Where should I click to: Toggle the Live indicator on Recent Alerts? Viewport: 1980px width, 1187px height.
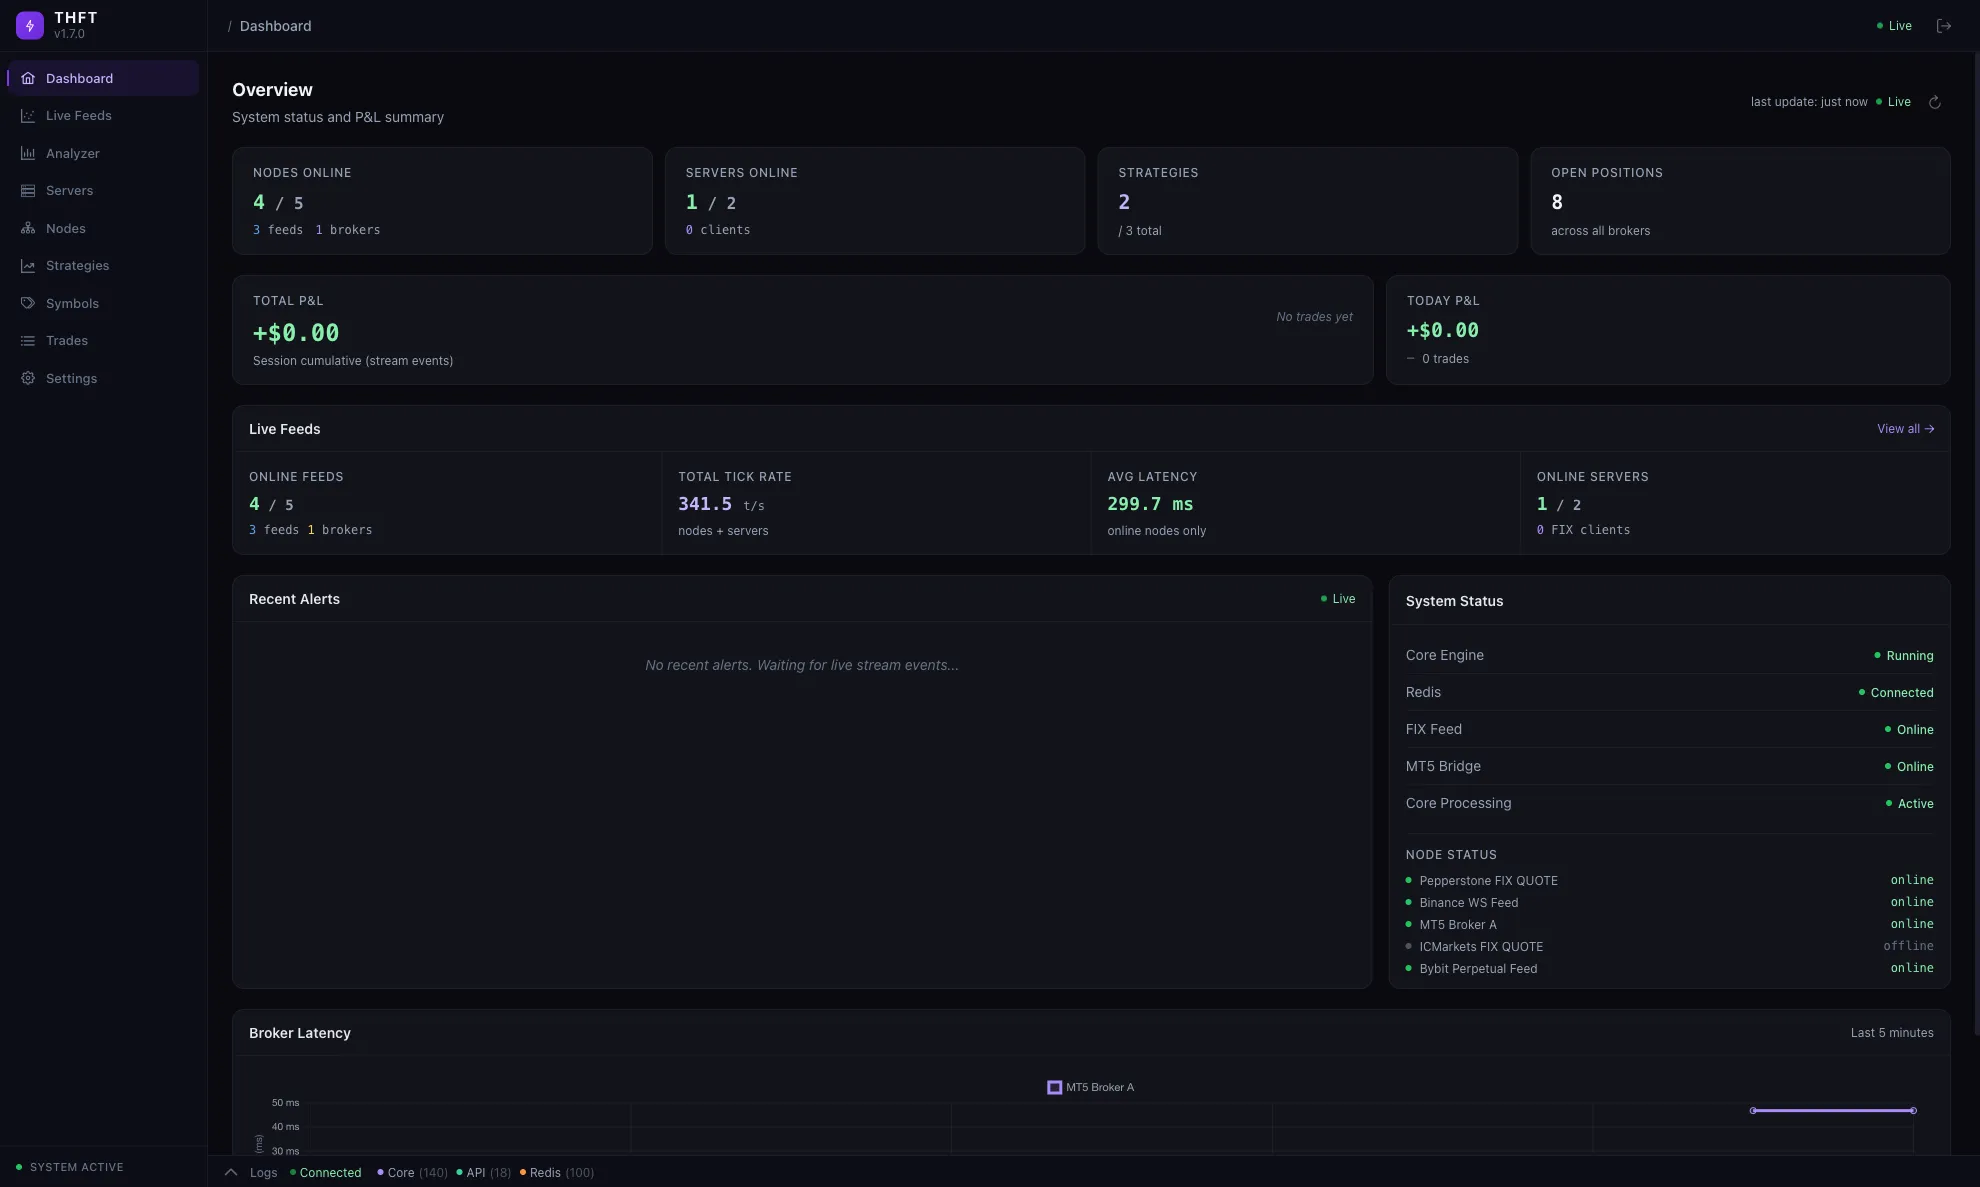(x=1338, y=599)
